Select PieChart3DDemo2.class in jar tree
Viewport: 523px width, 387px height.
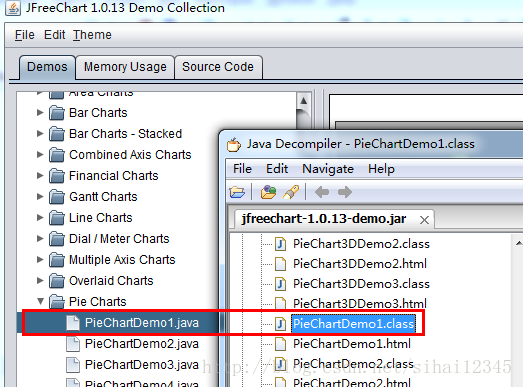[361, 244]
